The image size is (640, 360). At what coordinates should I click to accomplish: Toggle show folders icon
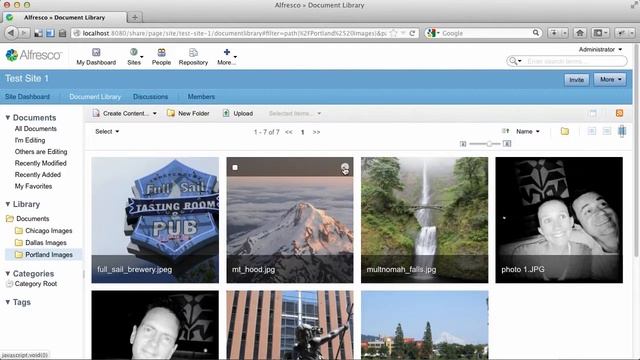coord(564,131)
